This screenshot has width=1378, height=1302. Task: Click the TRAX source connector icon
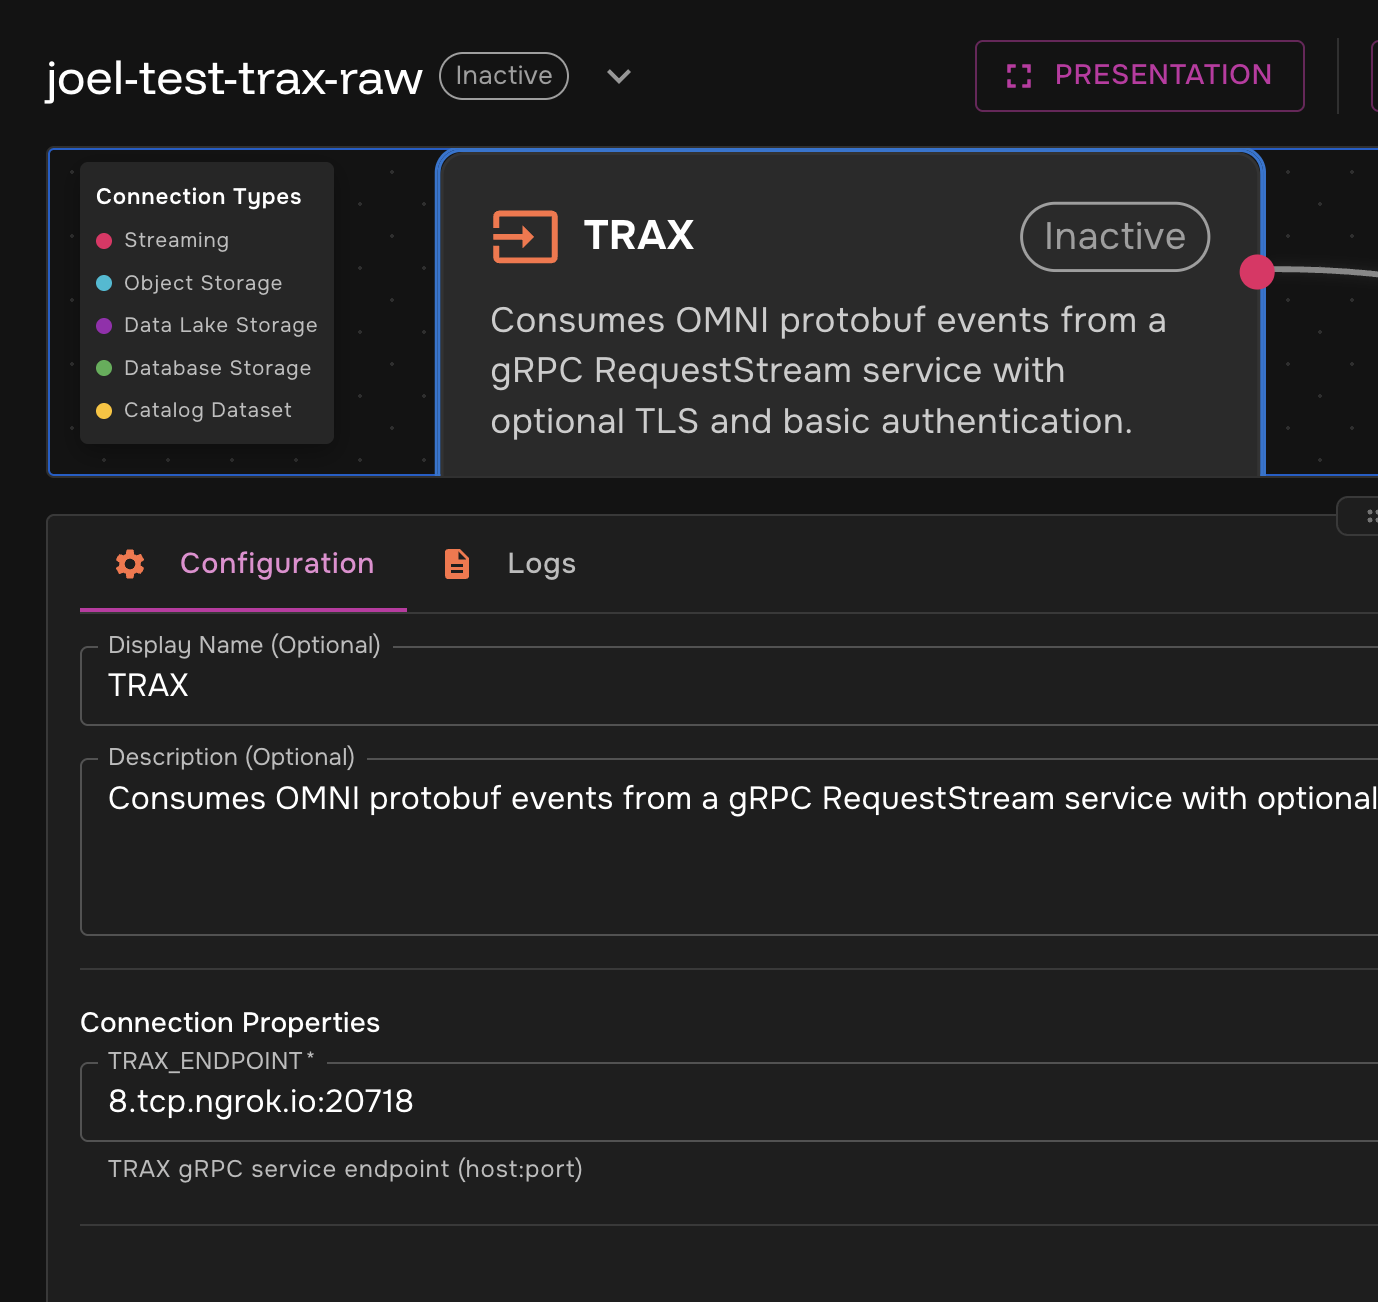coord(525,237)
